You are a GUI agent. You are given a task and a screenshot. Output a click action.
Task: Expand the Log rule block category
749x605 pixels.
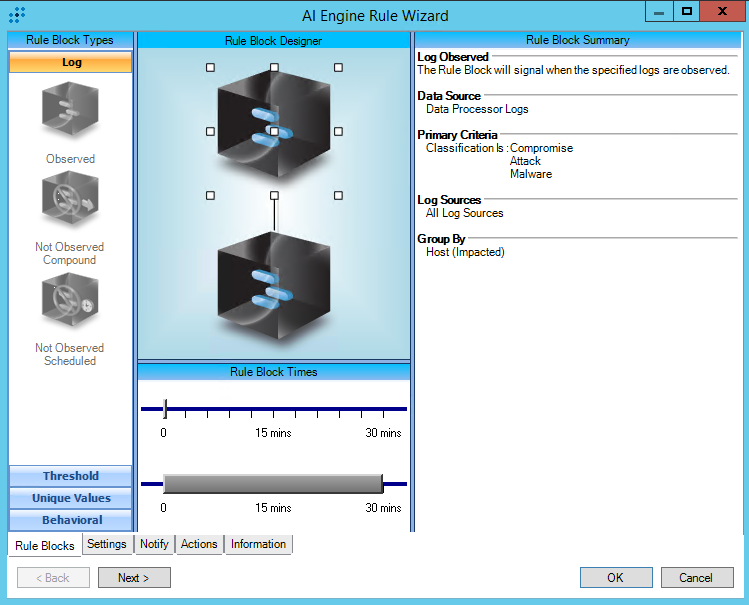[x=71, y=62]
